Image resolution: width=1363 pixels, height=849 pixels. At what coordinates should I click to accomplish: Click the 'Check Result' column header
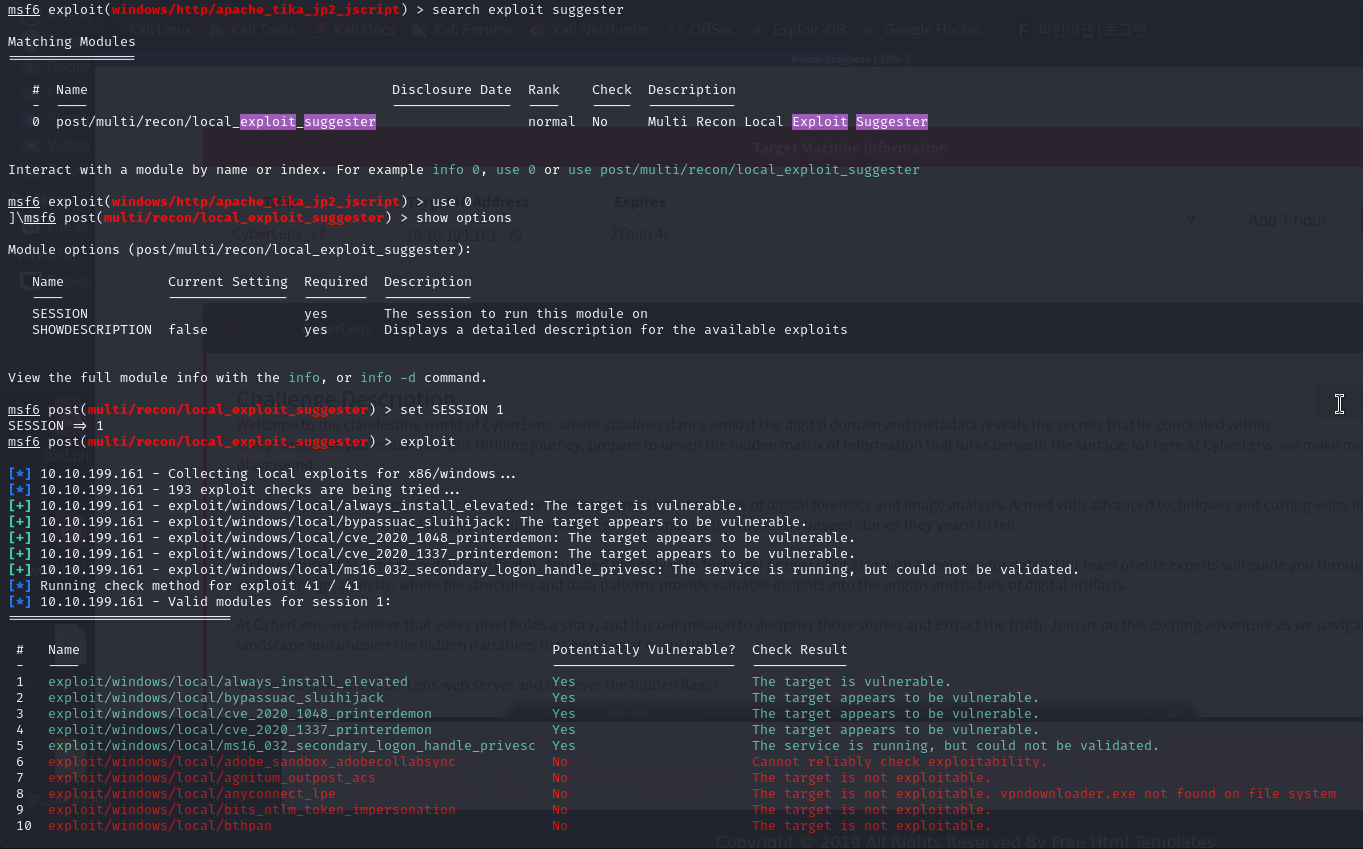point(800,650)
